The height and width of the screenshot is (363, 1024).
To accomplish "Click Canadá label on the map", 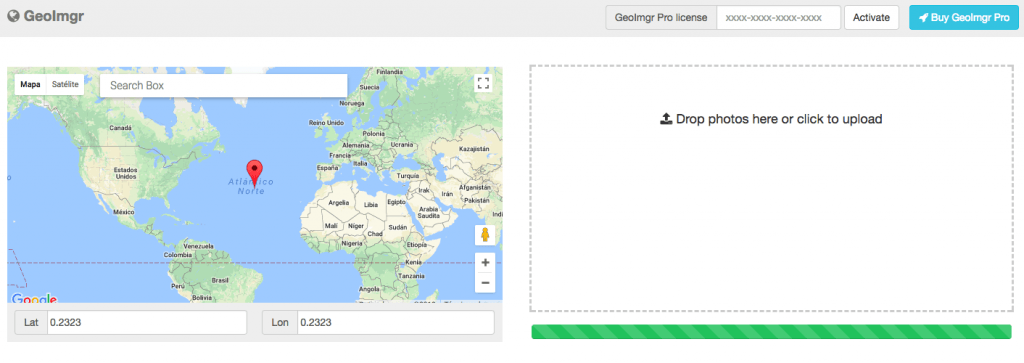I will [119, 127].
